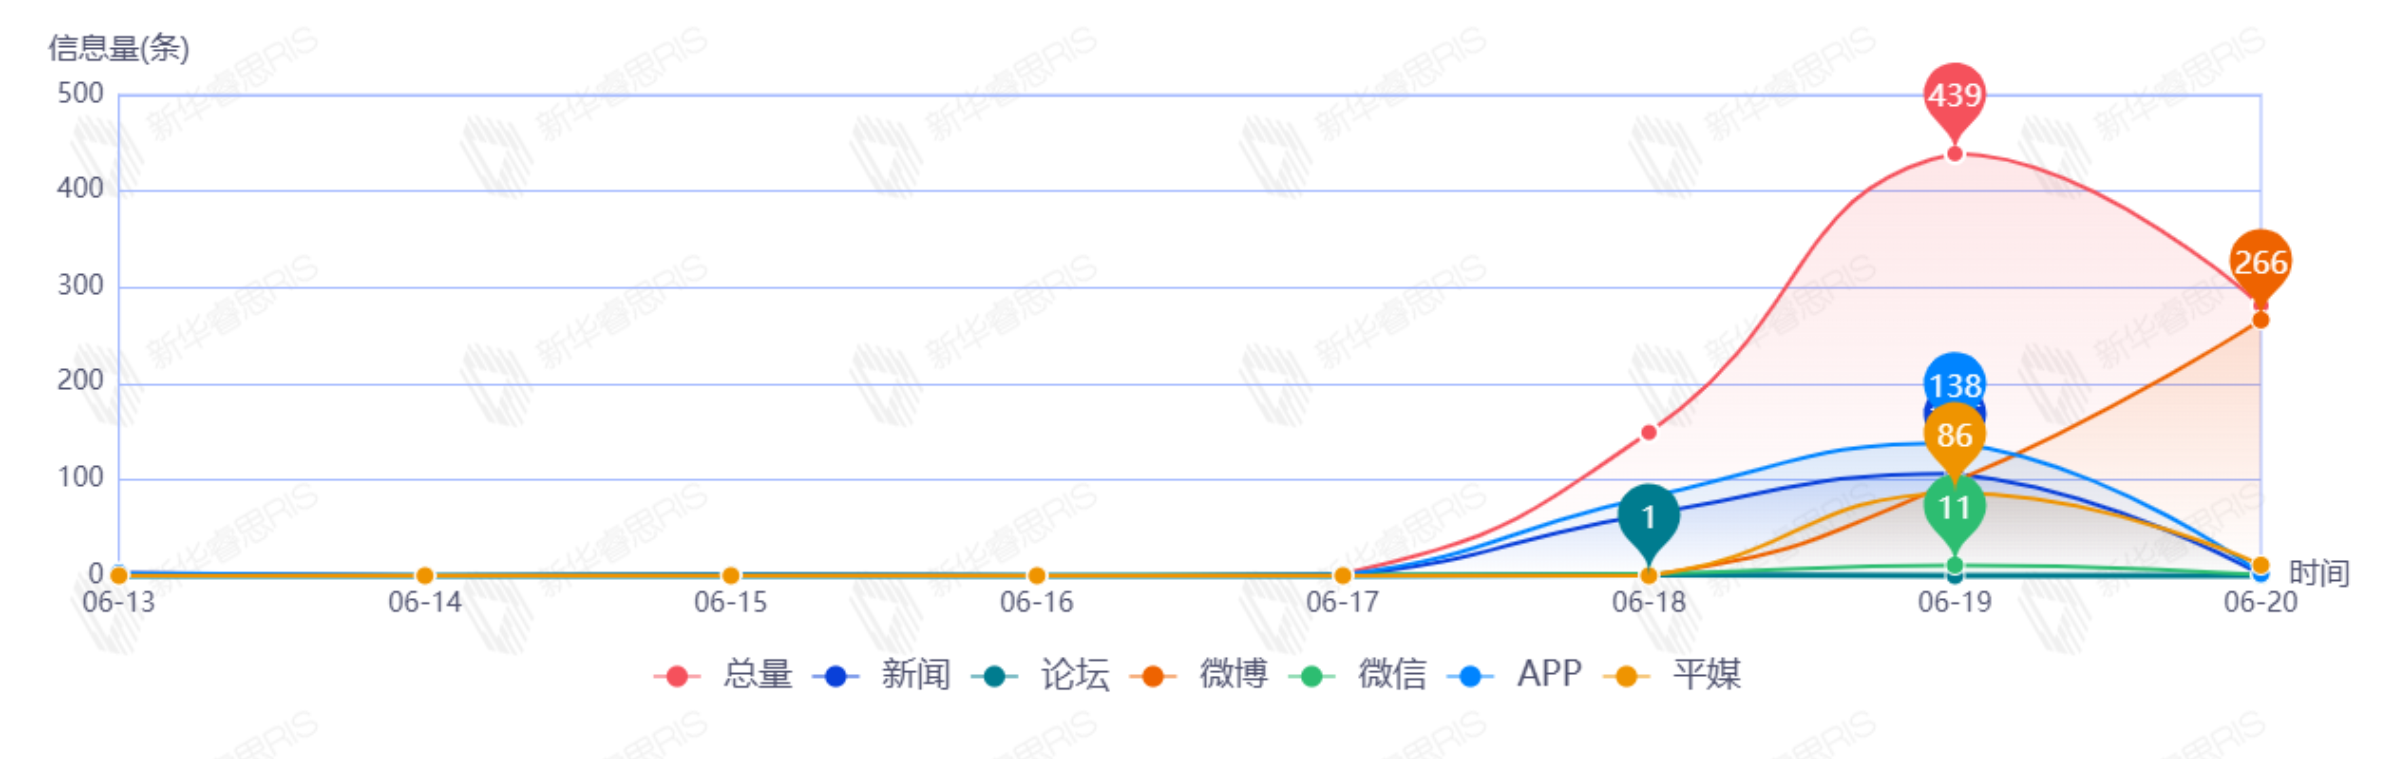This screenshot has height=759, width=2393.
Task: Click the data point at 06-16
Action: click(x=1037, y=576)
